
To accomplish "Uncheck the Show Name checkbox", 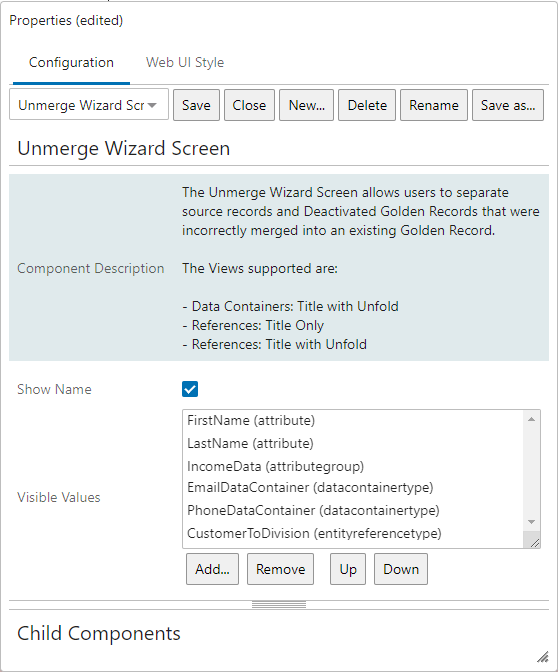I will pos(190,389).
